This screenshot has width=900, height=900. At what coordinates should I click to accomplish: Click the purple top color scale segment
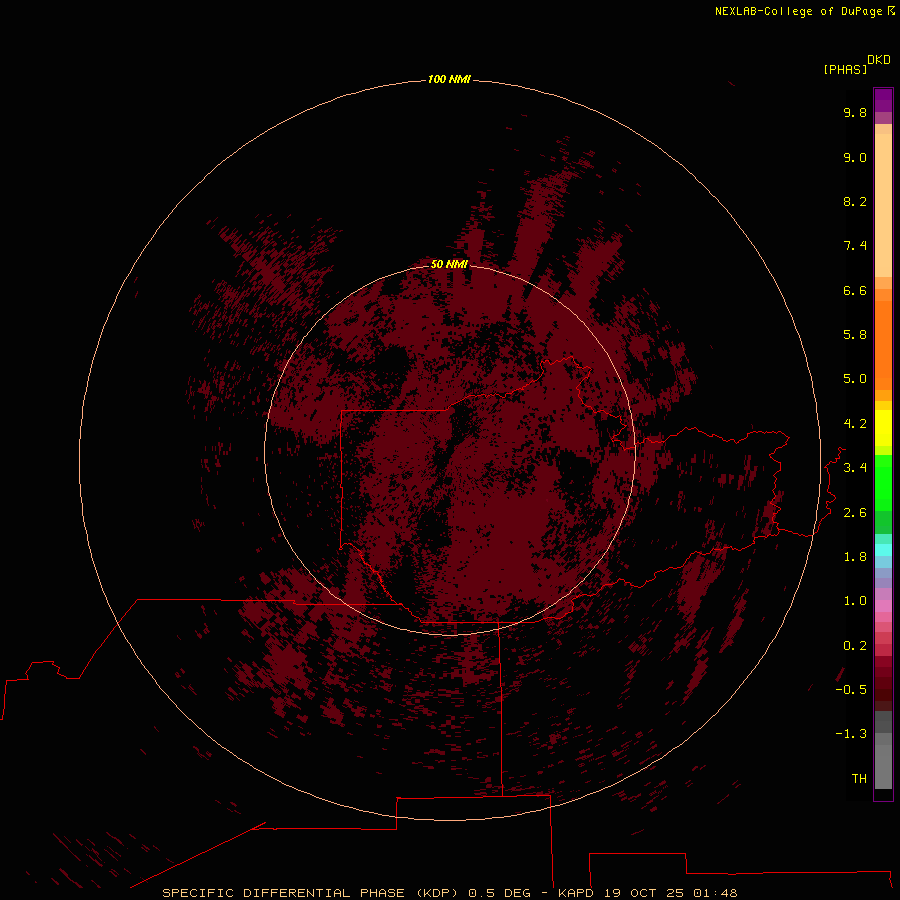(x=883, y=100)
